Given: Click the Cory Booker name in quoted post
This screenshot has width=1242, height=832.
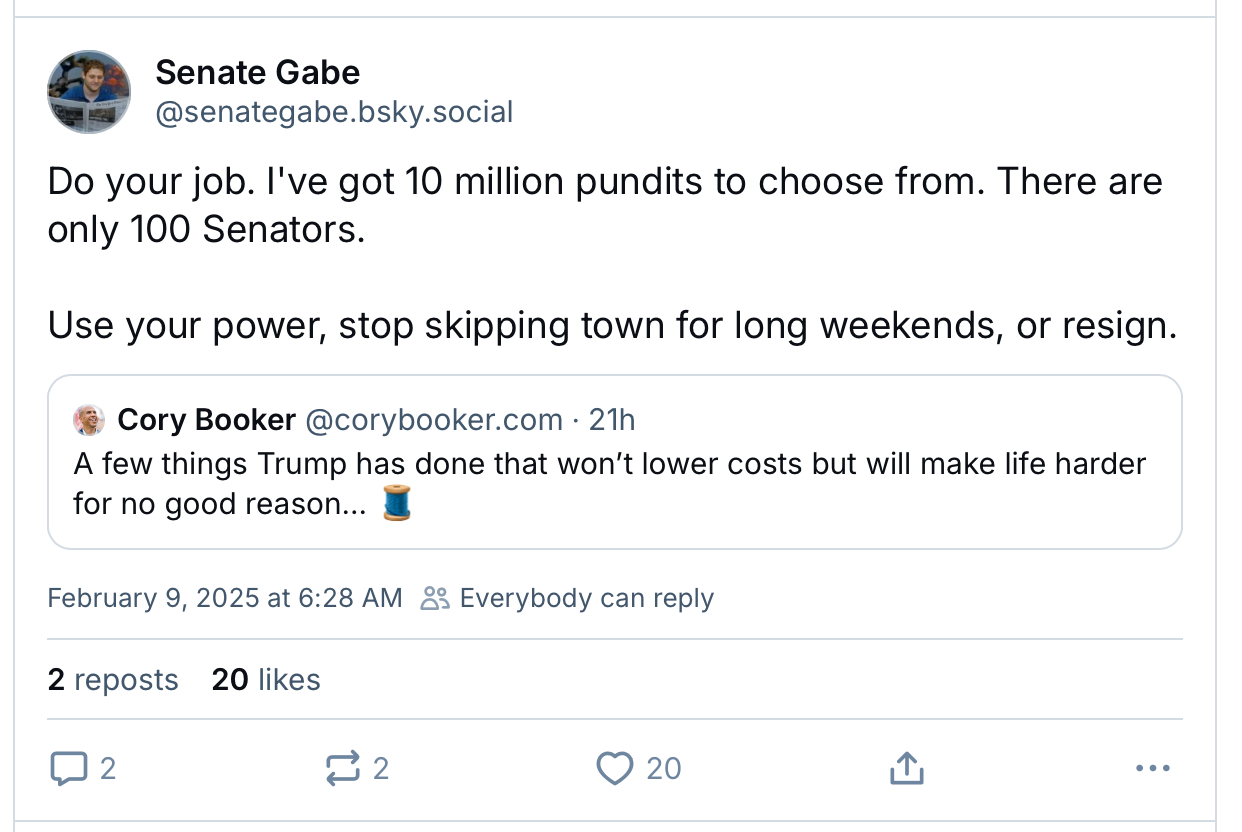Looking at the screenshot, I should (x=206, y=420).
